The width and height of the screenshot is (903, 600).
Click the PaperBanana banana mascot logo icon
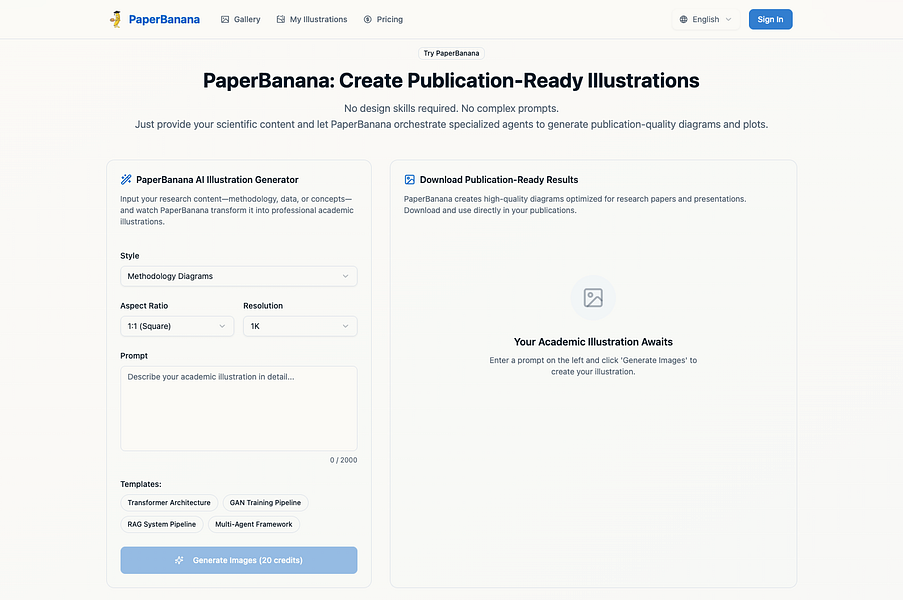(x=116, y=19)
